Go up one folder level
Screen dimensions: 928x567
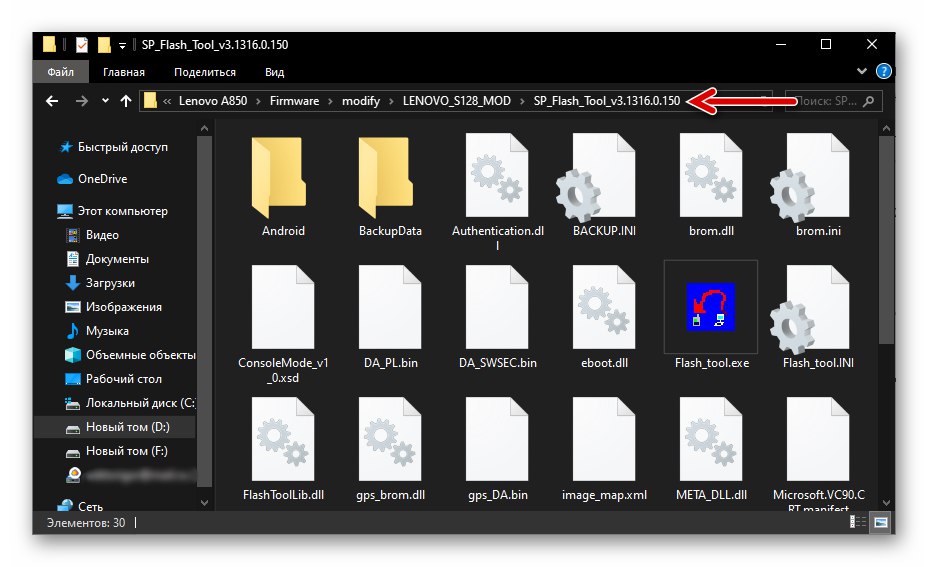click(125, 101)
